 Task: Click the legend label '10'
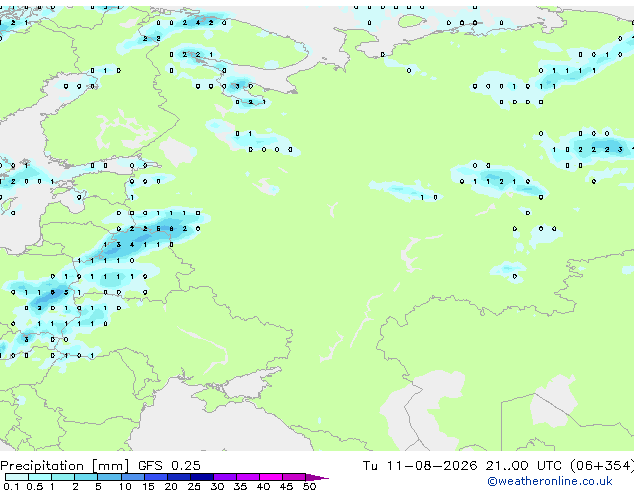(x=125, y=486)
